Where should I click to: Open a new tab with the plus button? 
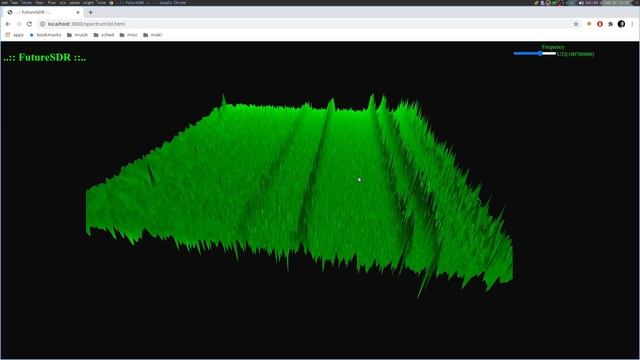pos(91,12)
